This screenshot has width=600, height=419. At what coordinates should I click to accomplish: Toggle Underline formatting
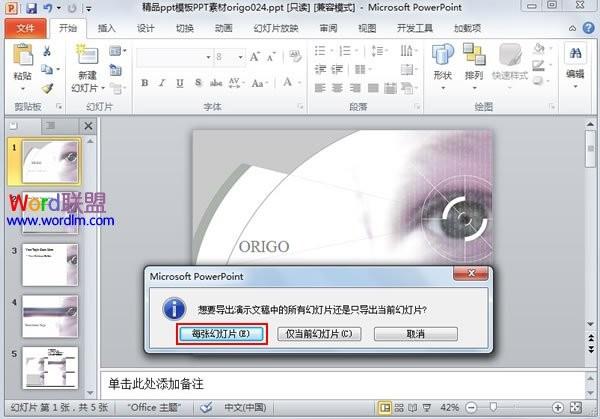click(x=180, y=83)
